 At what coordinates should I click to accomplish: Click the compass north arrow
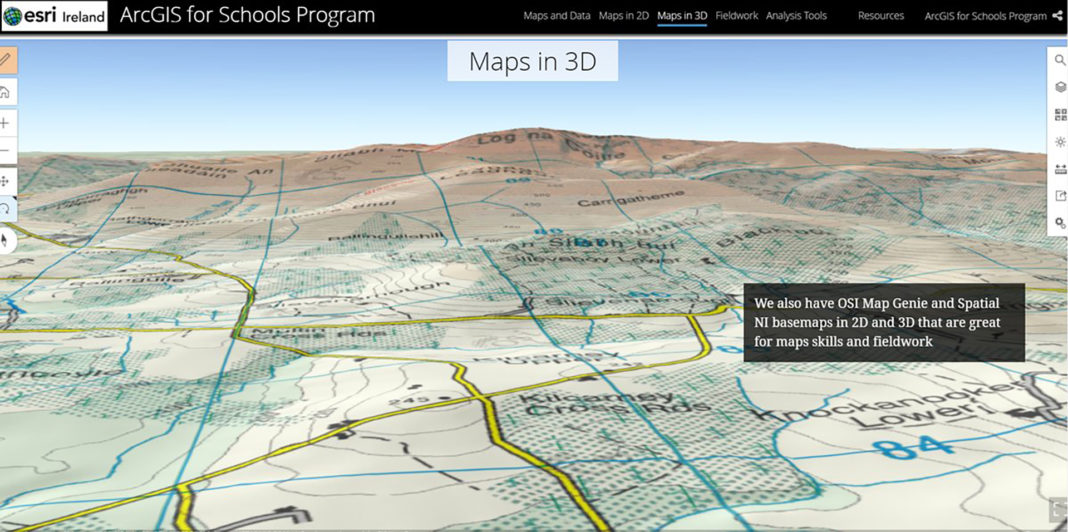[x=6, y=240]
